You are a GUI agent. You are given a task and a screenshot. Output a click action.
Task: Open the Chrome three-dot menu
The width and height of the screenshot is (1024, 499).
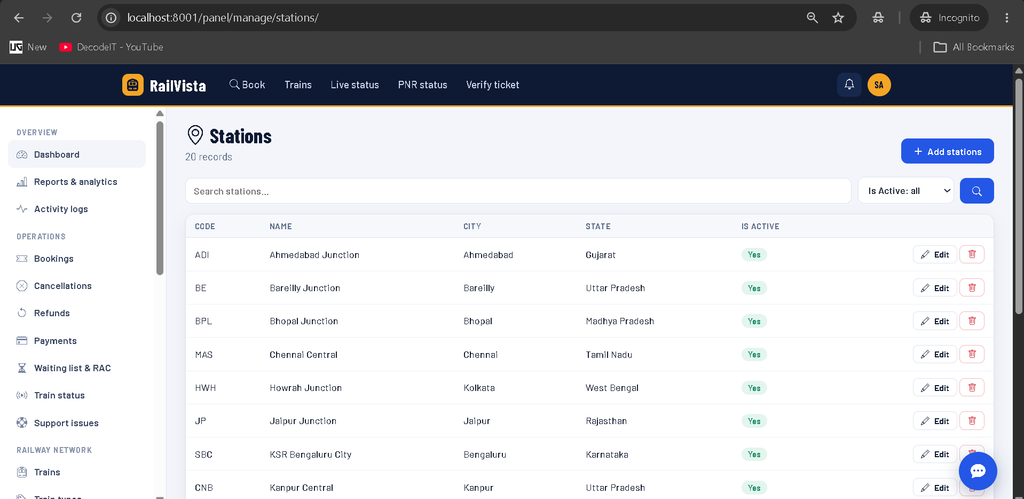pos(1006,18)
